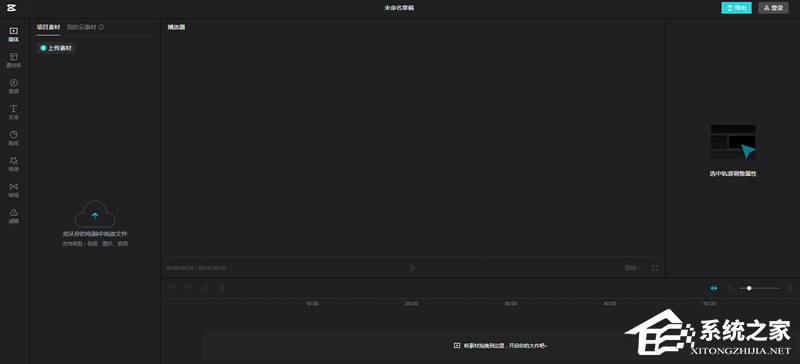800x364 pixels.
Task: Zoom out the timeline with the minus magnifier
Action: point(730,288)
